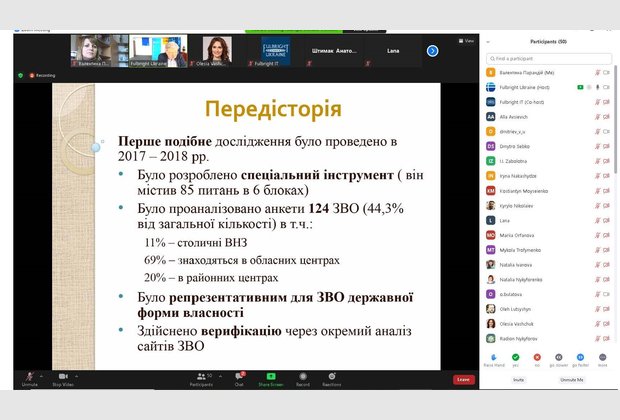The image size is (620, 420).
Task: Click Raise Hand in participants panel
Action: pyautogui.click(x=494, y=360)
